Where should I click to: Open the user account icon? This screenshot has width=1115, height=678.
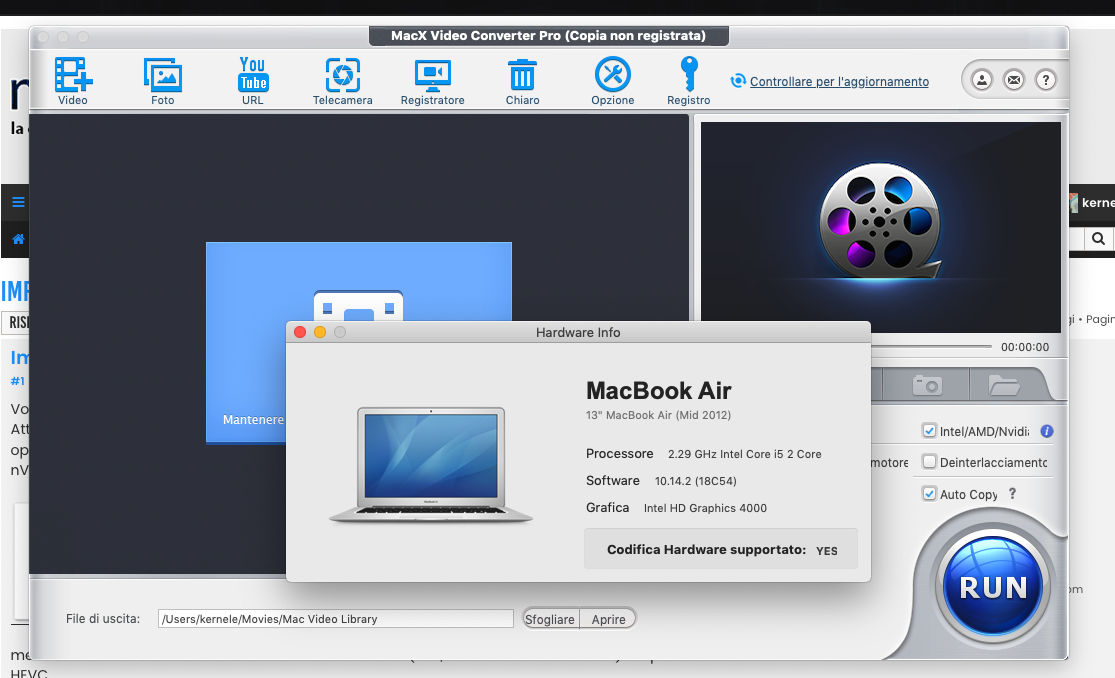click(x=982, y=80)
